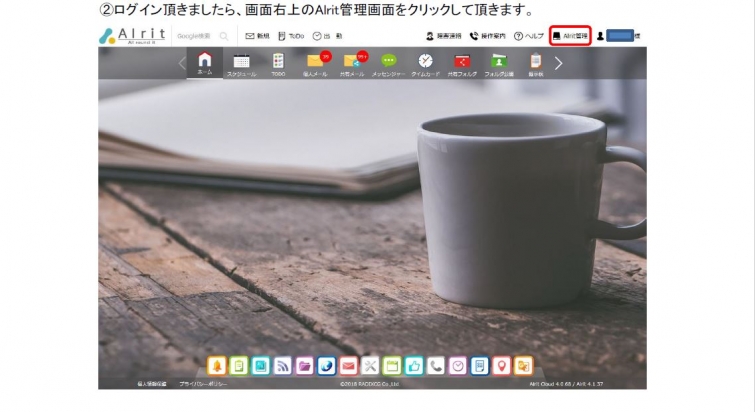Open the スケジュール calendar icon
This screenshot has width=755, height=412.
point(241,62)
